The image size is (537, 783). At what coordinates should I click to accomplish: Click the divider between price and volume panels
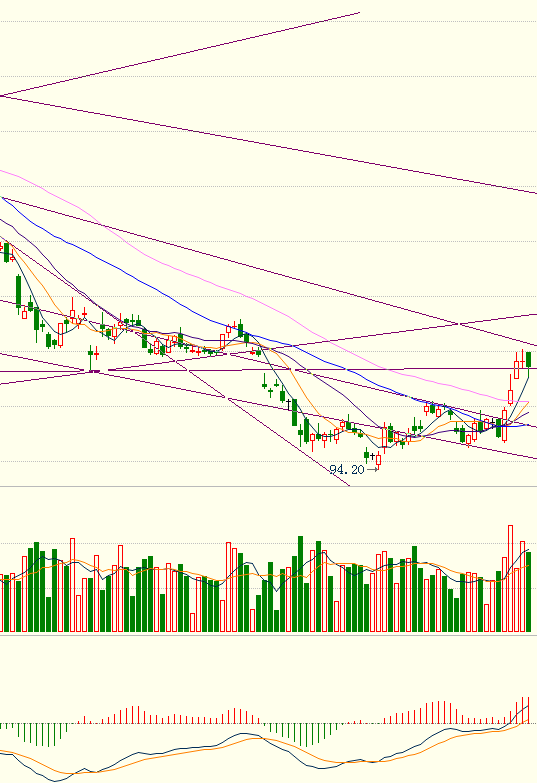point(268,486)
